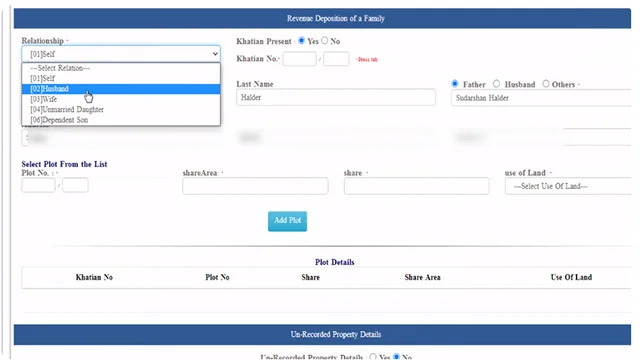Viewport: 640px width, 360px height.
Task: Choose '[04]Unmarried Daughter' option
Action: pyautogui.click(x=121, y=109)
